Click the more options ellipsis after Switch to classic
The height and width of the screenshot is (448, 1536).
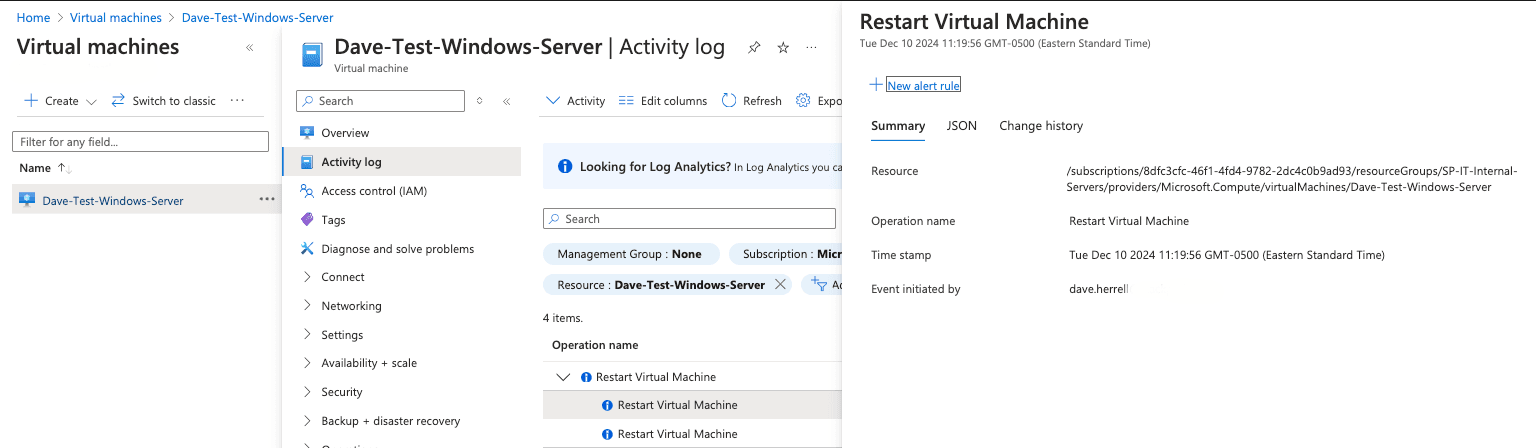click(x=237, y=100)
